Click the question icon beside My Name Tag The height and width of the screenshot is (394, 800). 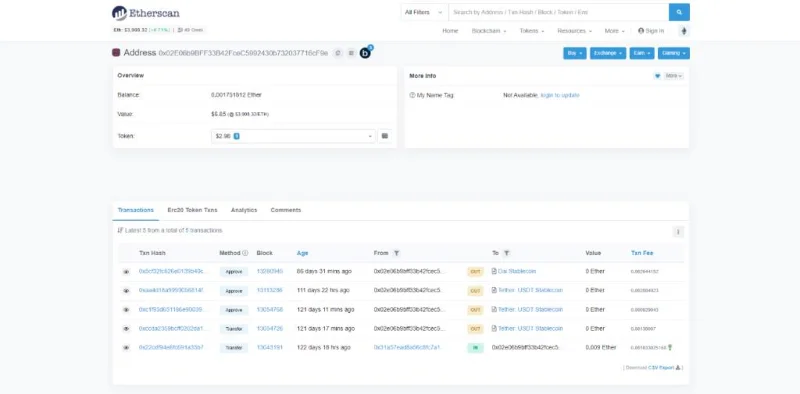(412, 95)
